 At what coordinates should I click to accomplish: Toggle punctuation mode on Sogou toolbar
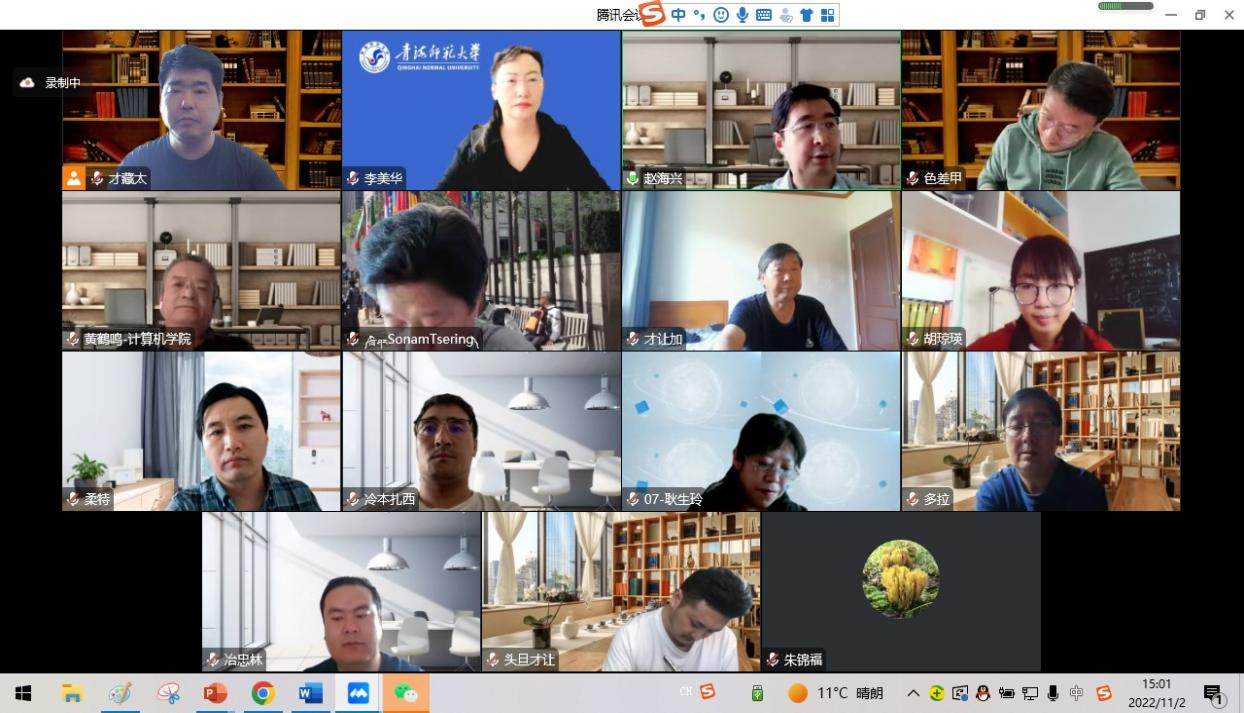[x=699, y=15]
